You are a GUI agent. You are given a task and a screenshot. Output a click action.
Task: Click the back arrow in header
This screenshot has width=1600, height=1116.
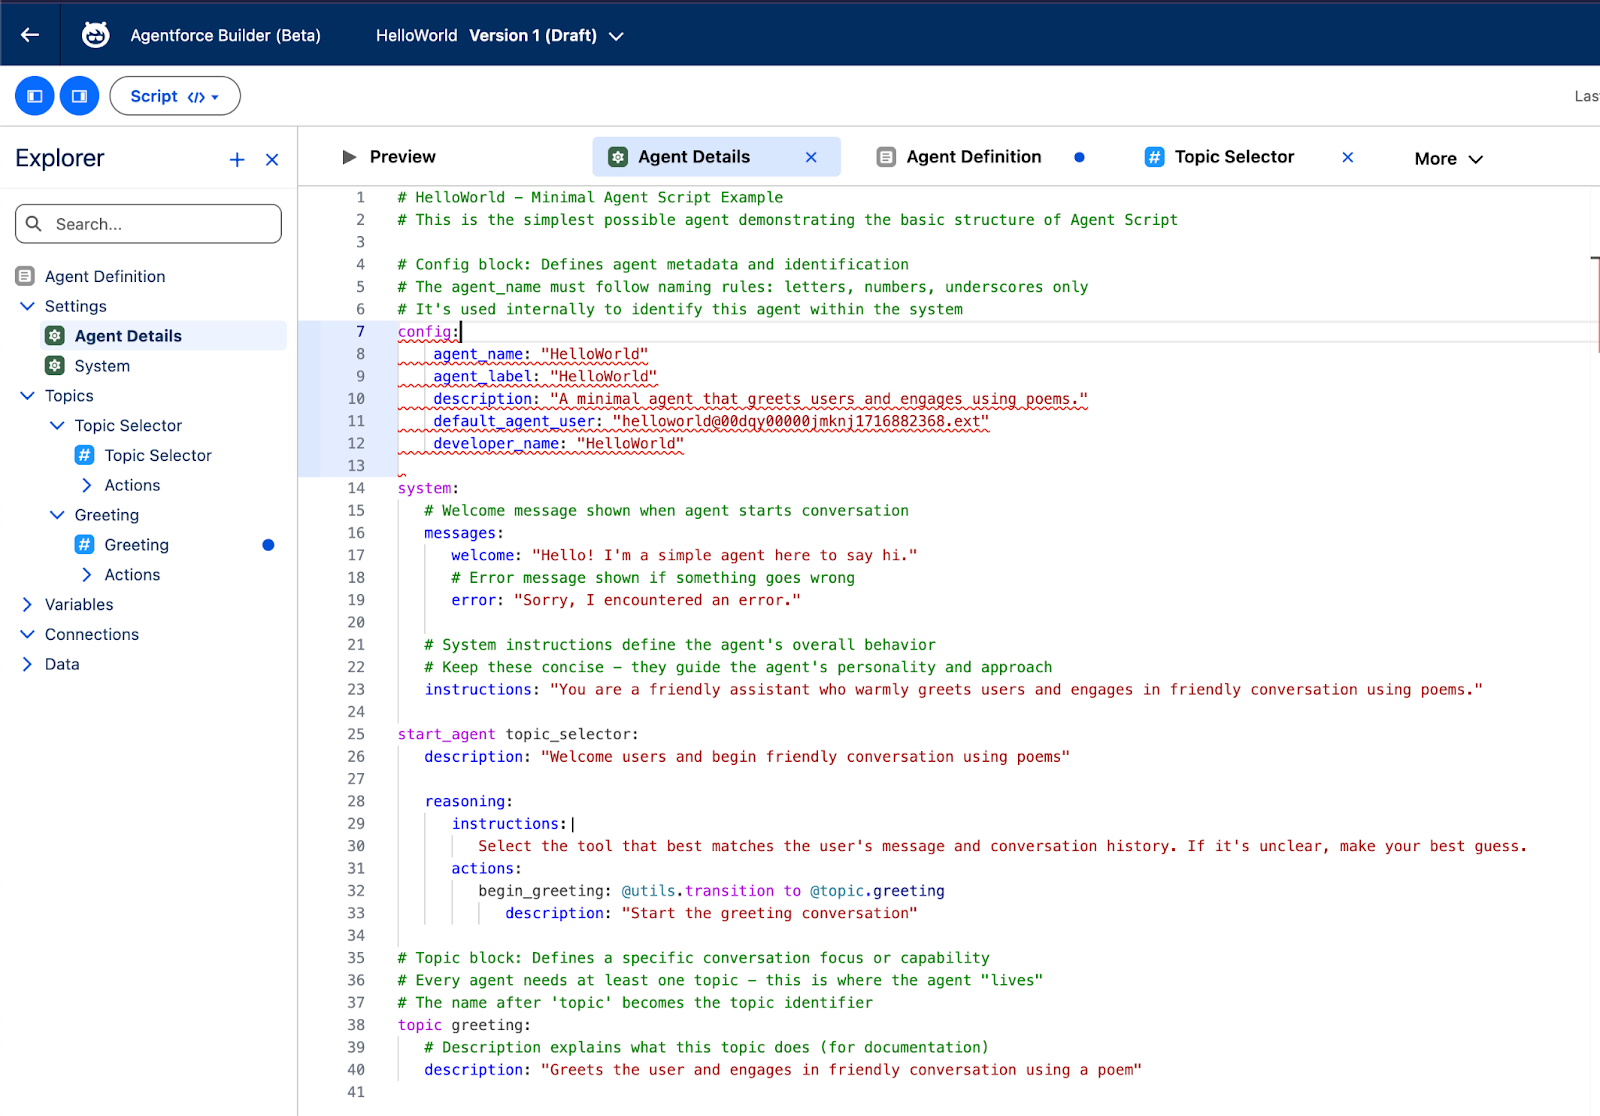30,35
